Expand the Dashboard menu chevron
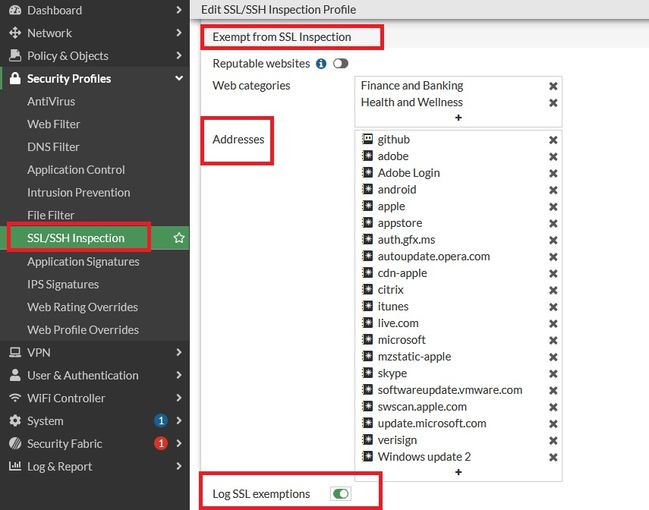Viewport: 649px width, 510px height. (x=178, y=10)
